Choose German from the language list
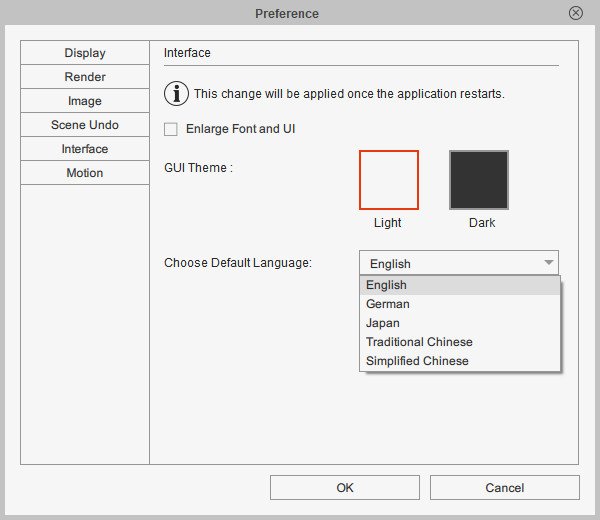The height and width of the screenshot is (520, 600). [x=388, y=304]
